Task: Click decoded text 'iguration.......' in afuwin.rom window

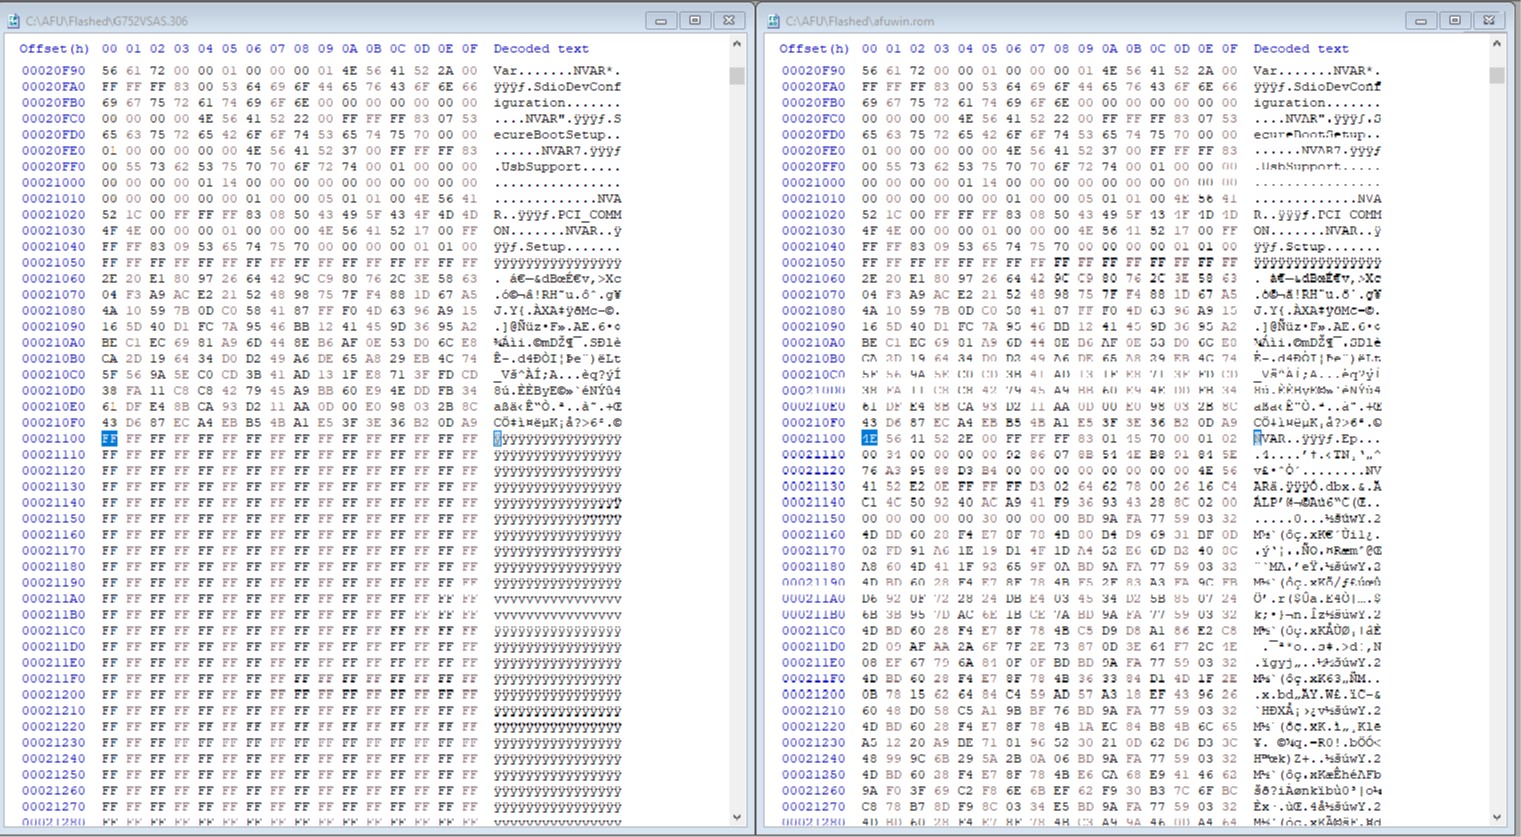Action: click(x=1317, y=103)
